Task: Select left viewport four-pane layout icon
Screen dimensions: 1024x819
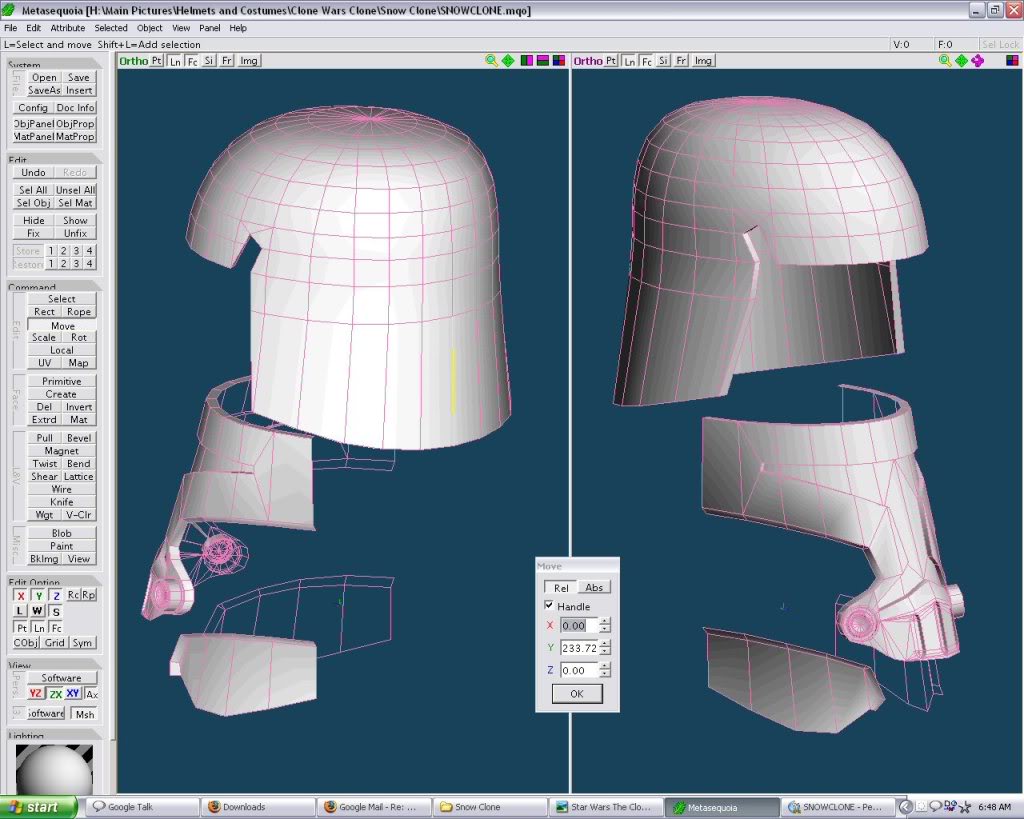Action: click(559, 61)
